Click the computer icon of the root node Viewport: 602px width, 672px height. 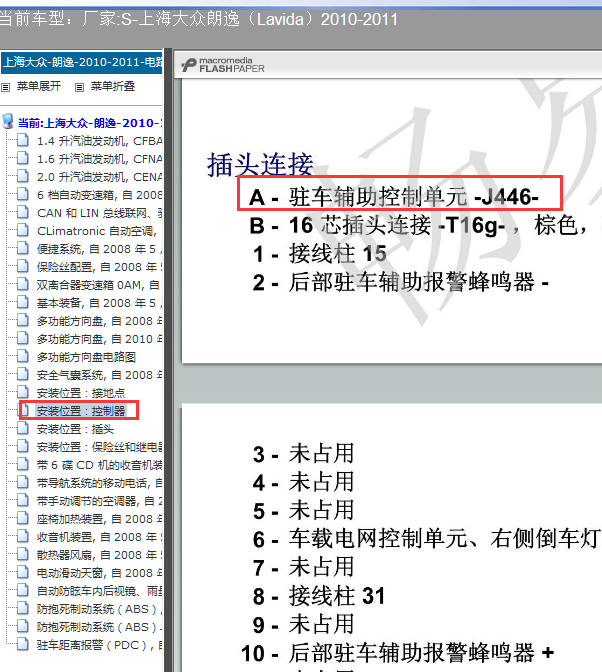tap(8, 121)
